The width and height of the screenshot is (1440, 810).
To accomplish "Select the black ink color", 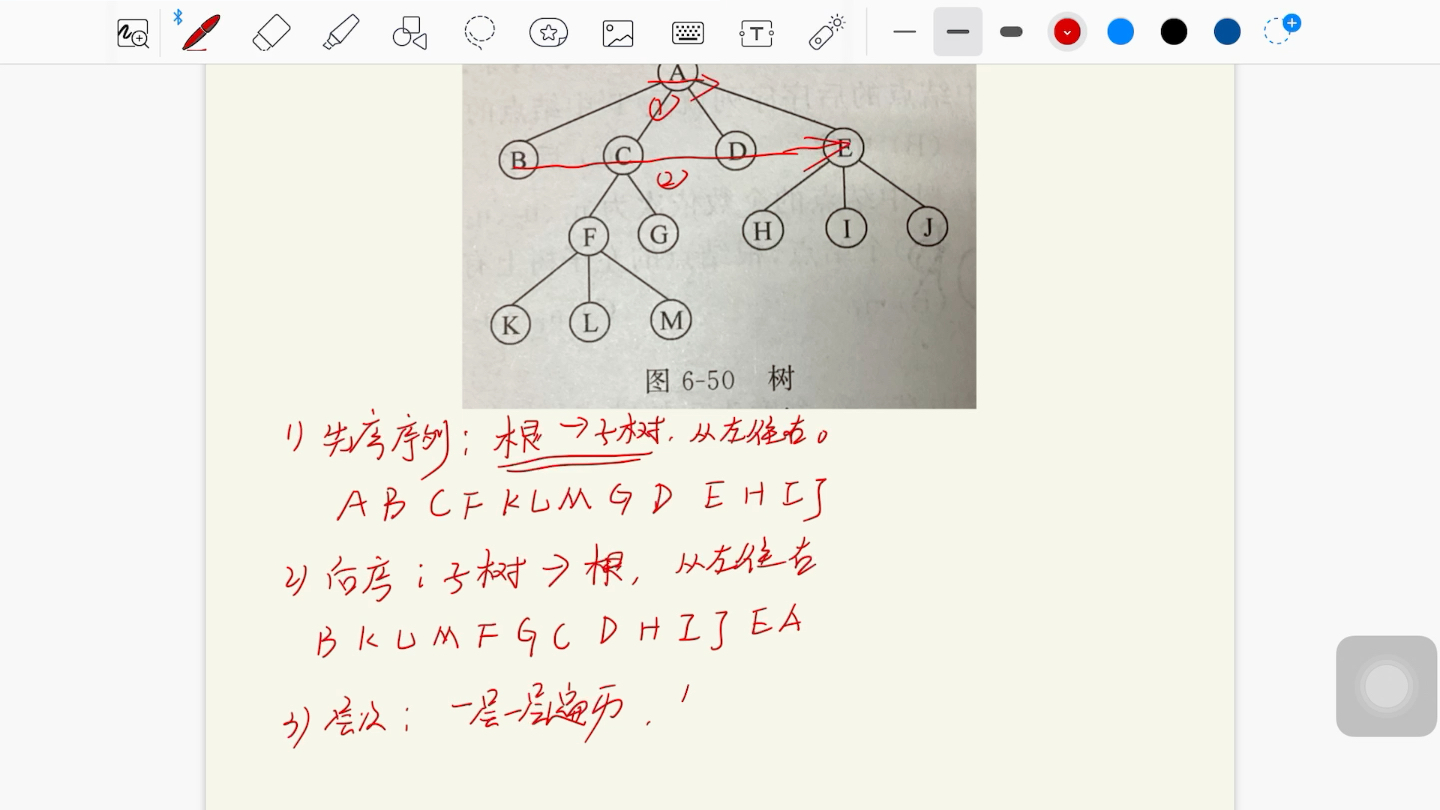I will point(1173,31).
